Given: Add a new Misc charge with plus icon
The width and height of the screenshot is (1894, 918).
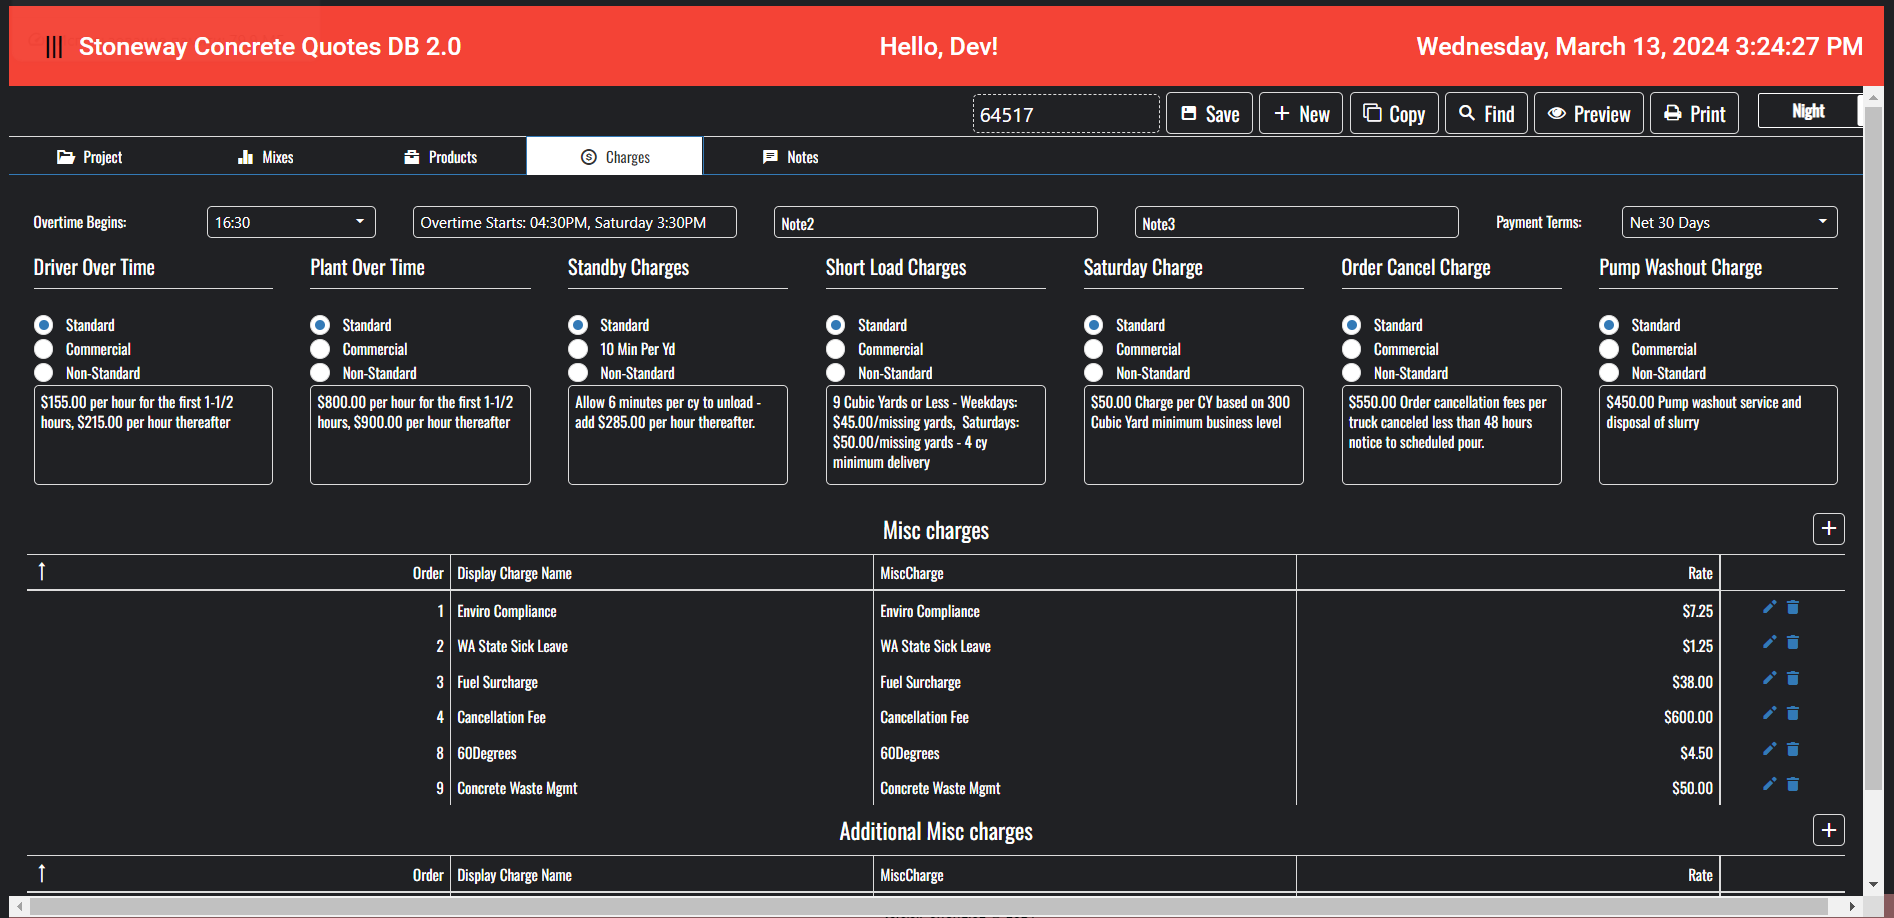Looking at the screenshot, I should pos(1829,529).
